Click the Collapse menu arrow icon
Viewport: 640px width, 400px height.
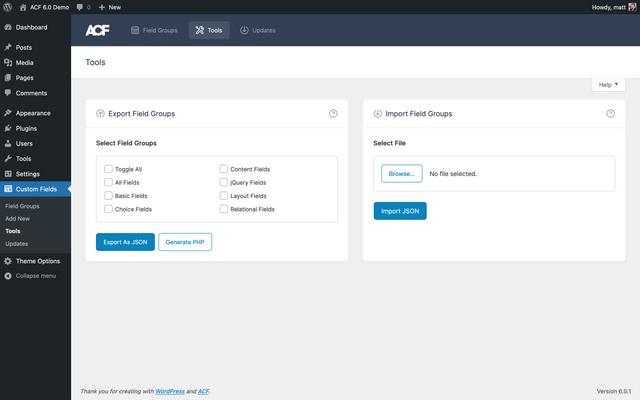[8, 276]
